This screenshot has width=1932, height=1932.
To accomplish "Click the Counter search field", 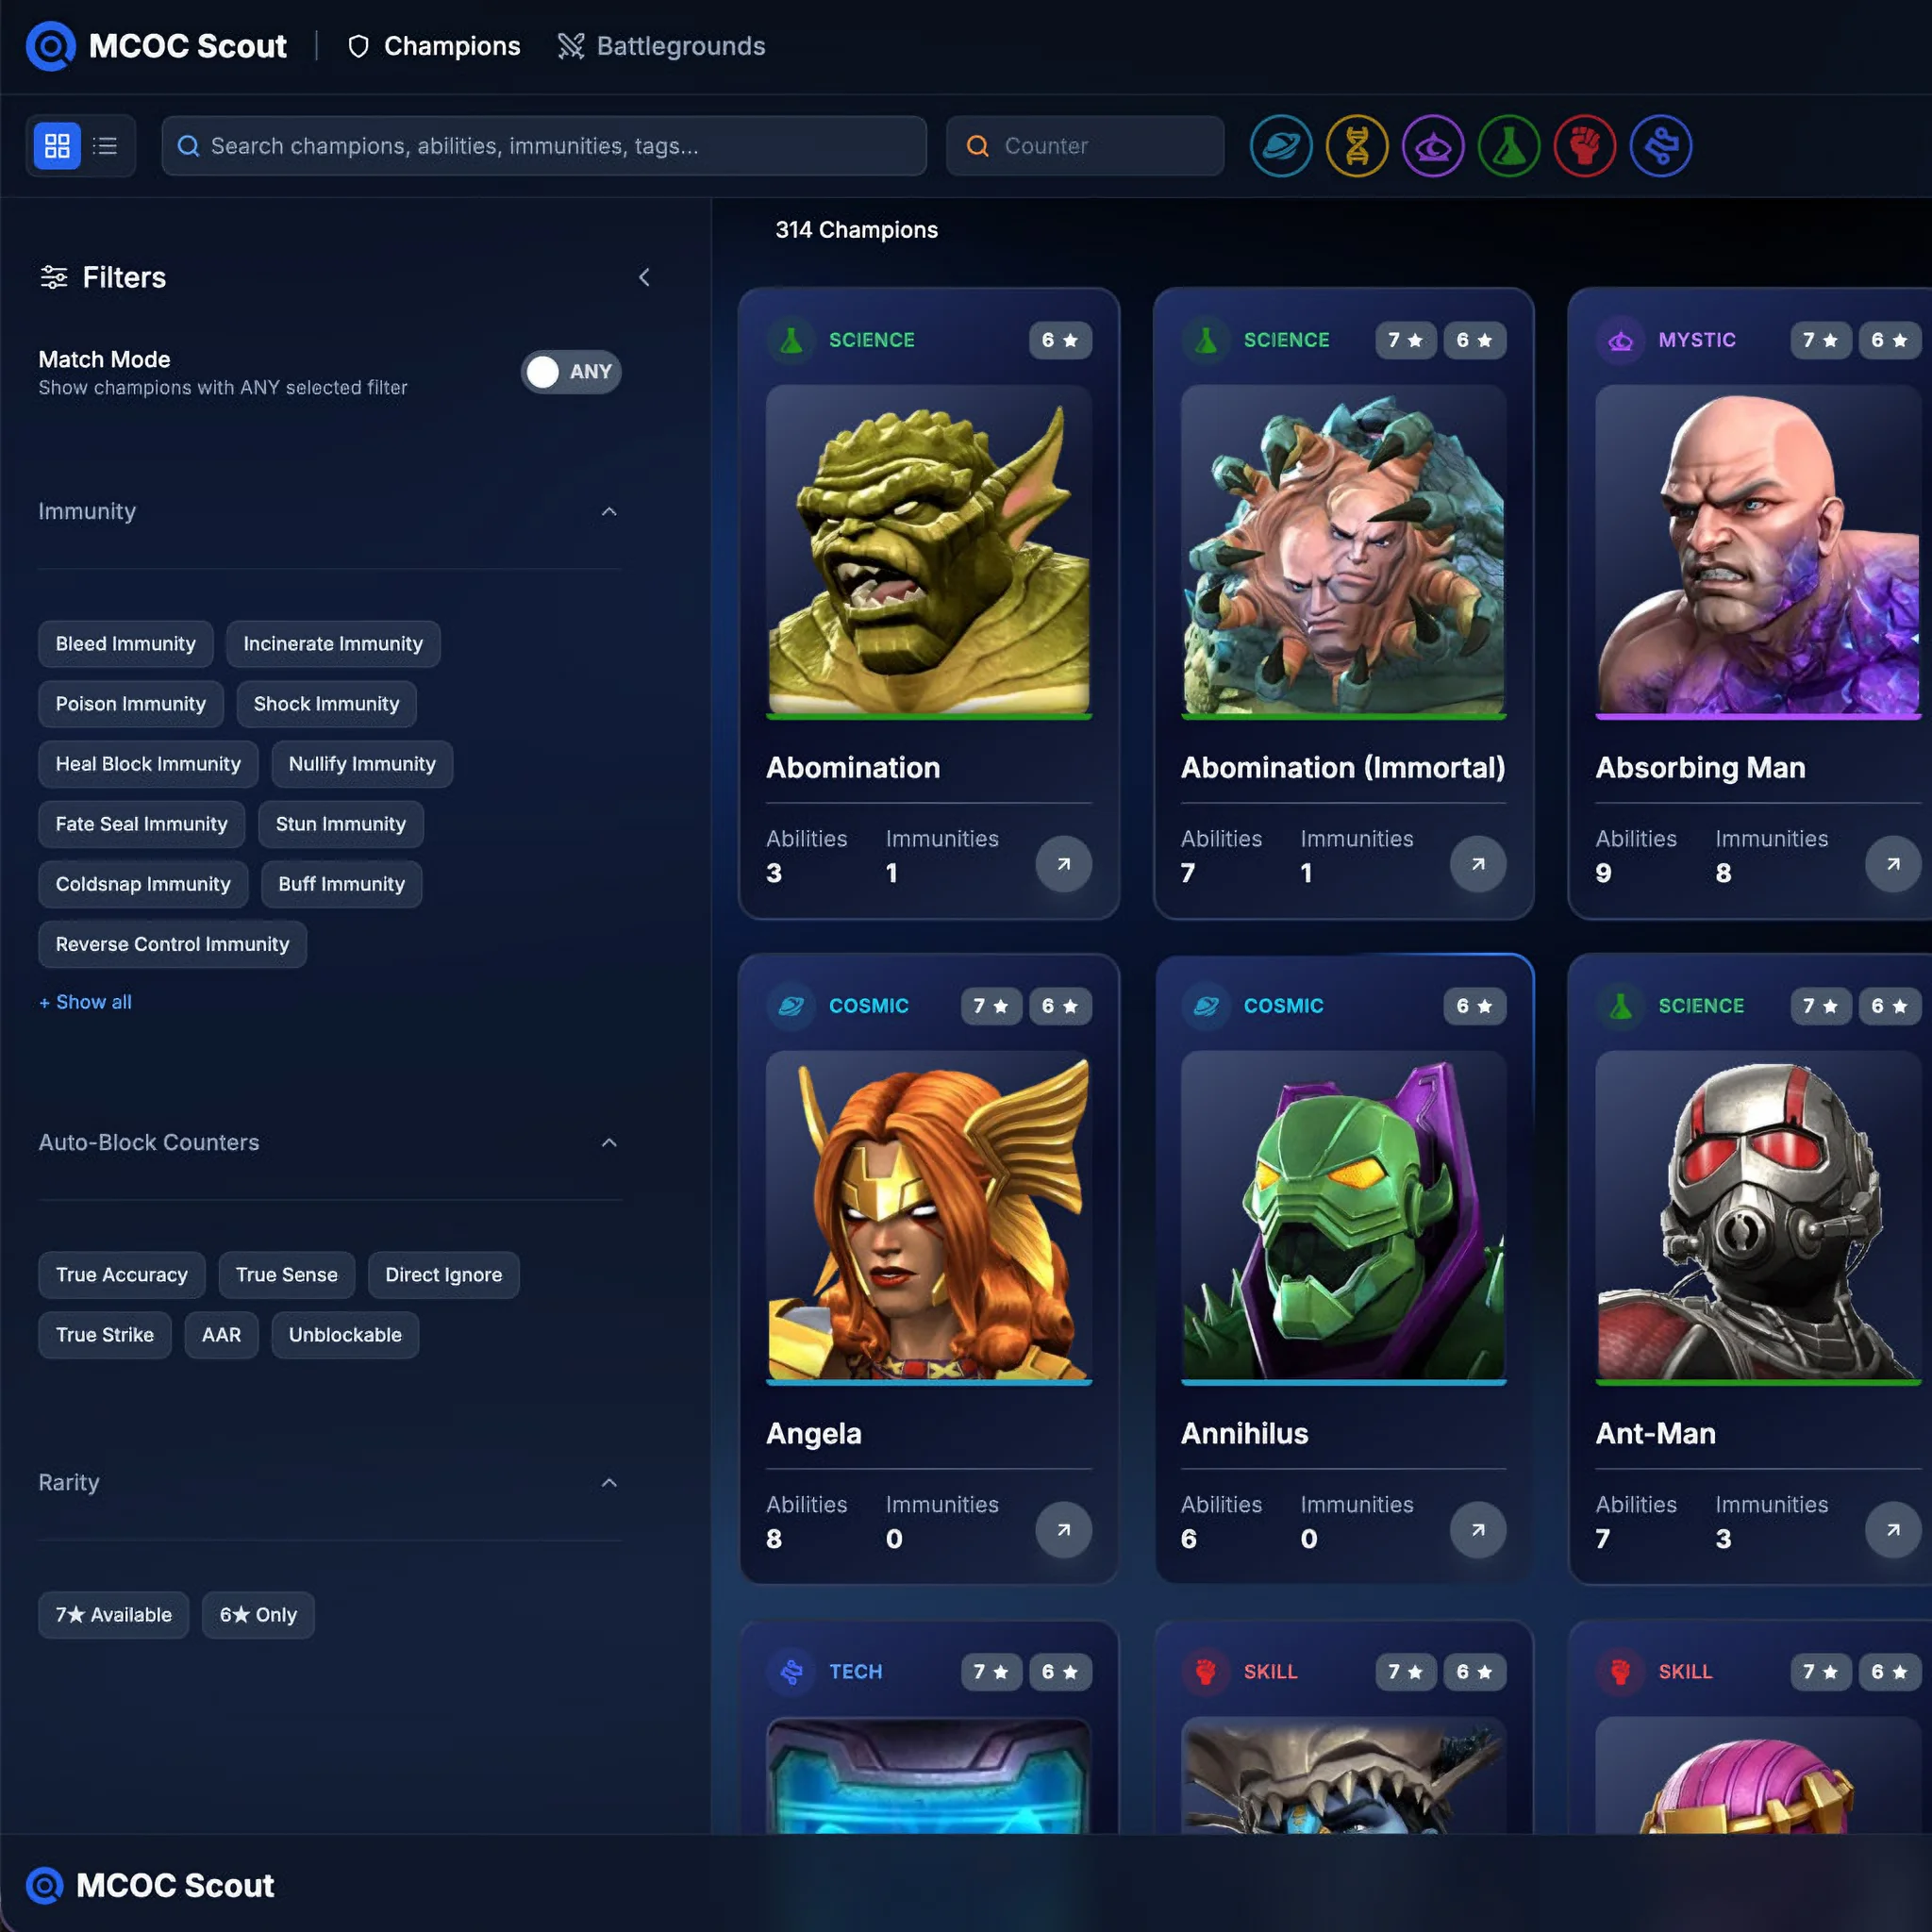I will pyautogui.click(x=1085, y=146).
